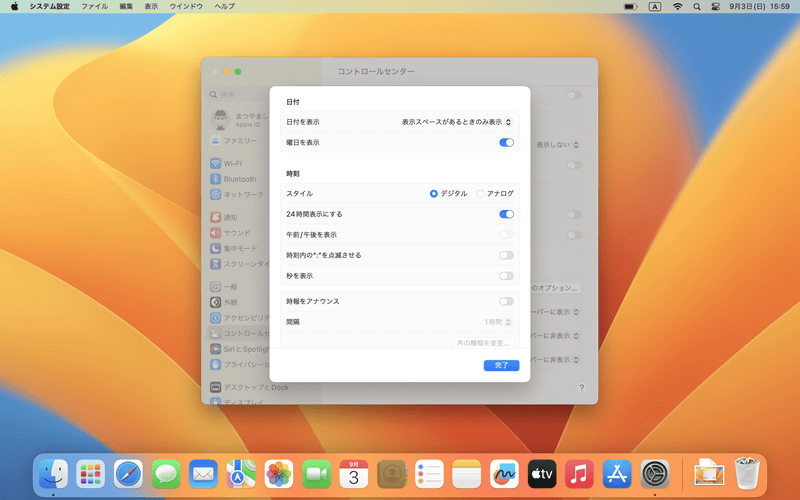Viewport: 800px width, 500px height.
Task: Click the 声の種類を変更 button
Action: [483, 343]
